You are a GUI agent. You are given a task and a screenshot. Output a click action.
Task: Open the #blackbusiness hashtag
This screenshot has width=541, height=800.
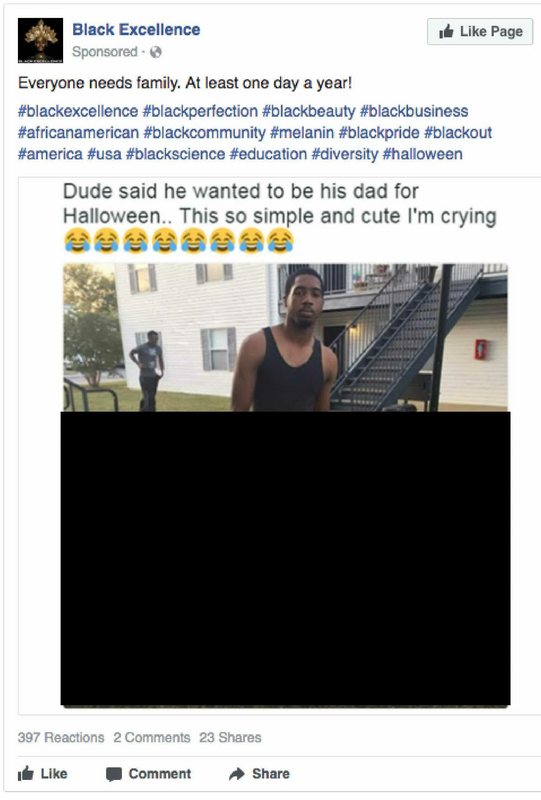[414, 111]
